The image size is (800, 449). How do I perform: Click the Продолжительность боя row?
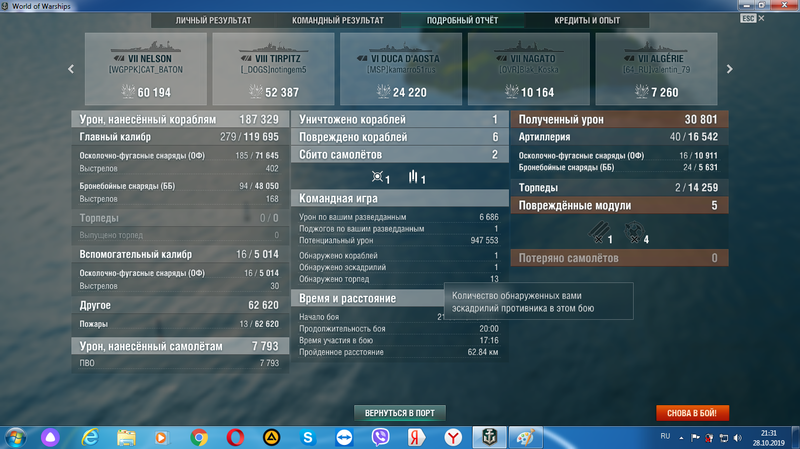[399, 329]
